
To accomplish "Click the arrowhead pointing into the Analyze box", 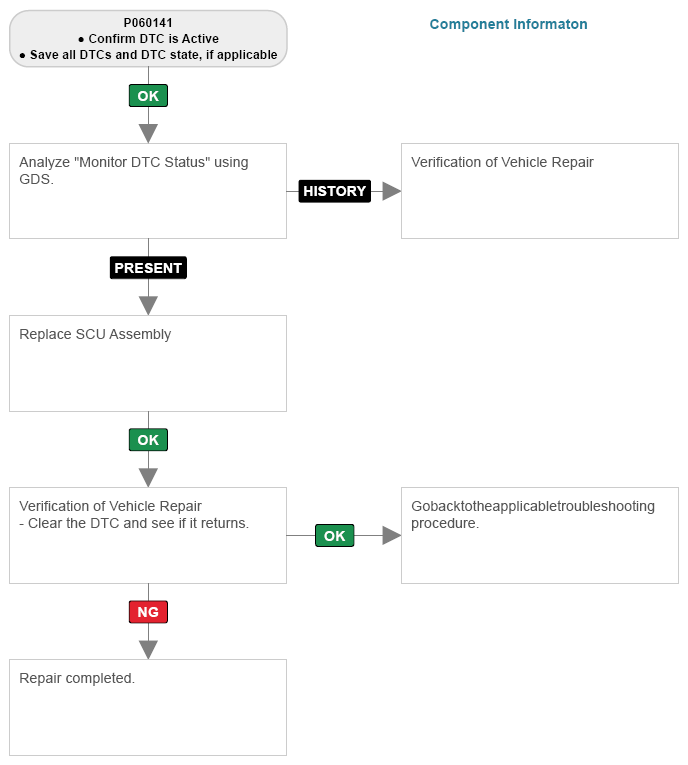I will [148, 133].
